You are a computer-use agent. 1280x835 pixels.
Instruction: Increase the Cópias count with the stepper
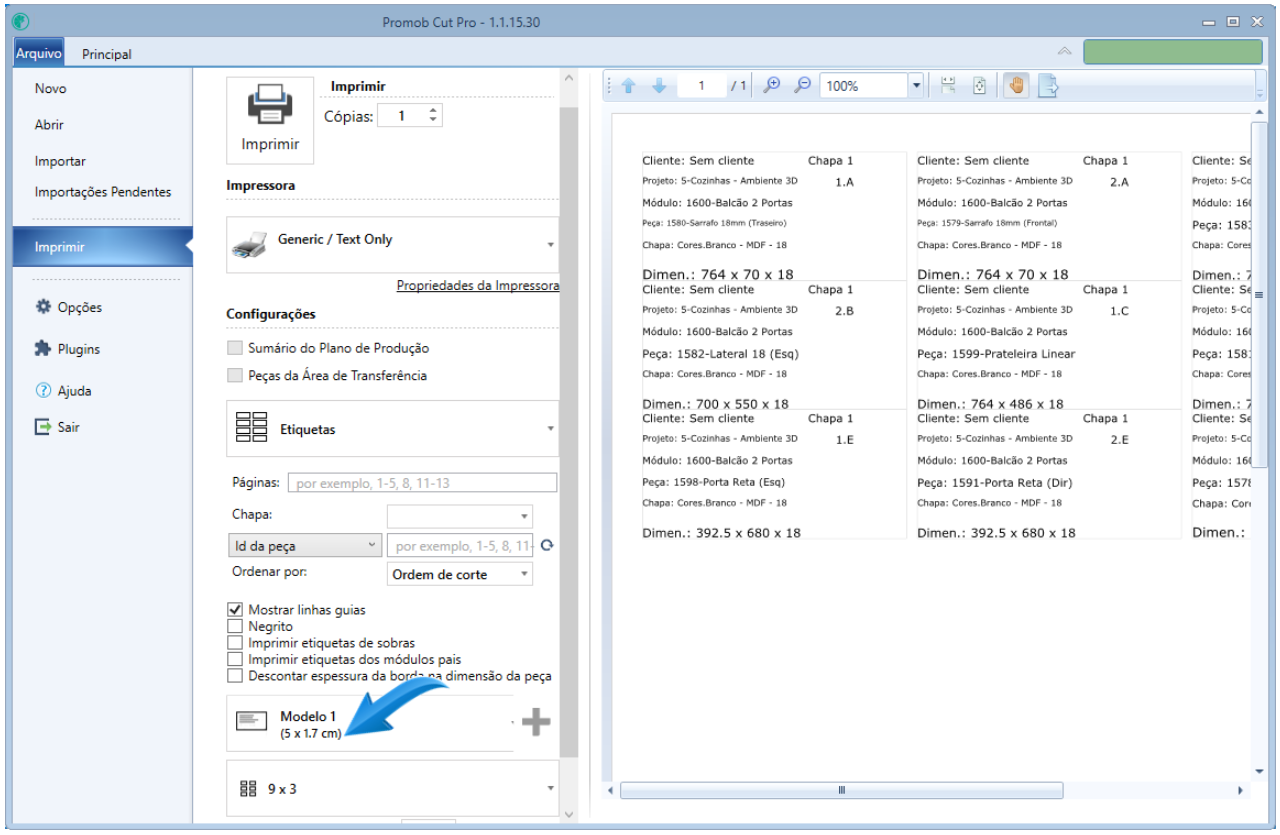(x=433, y=111)
